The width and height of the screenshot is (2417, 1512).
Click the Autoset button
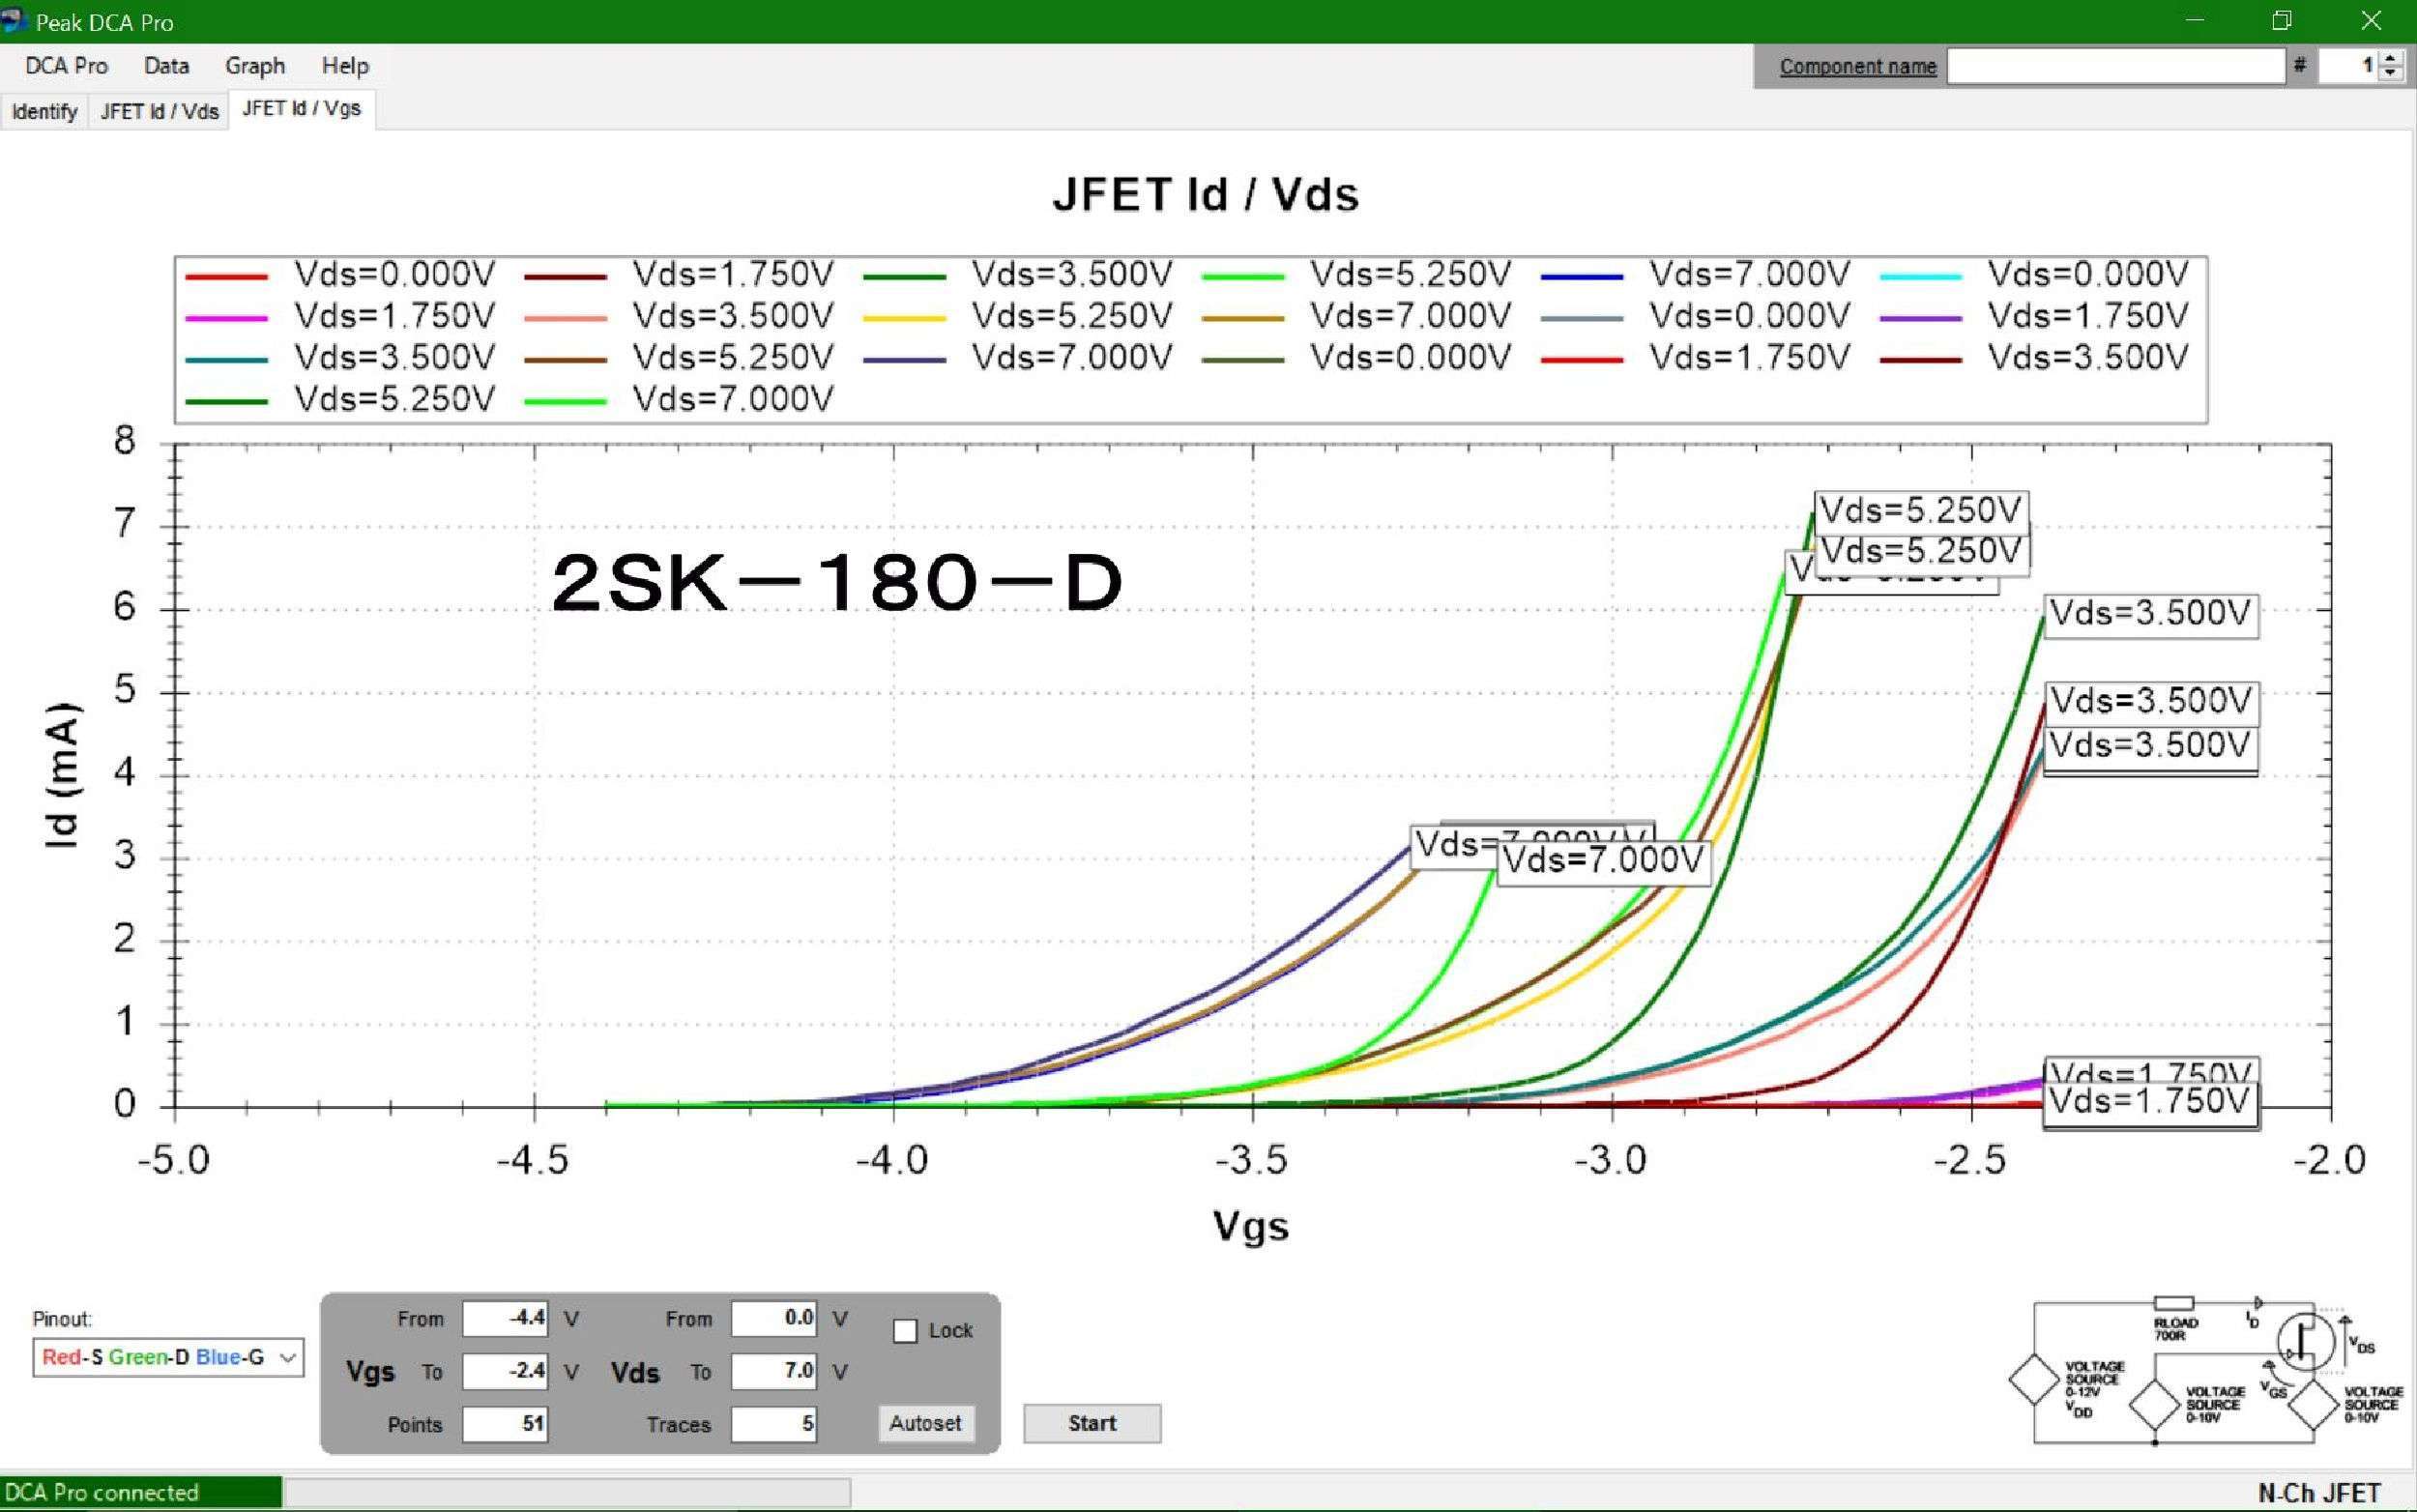pos(925,1423)
